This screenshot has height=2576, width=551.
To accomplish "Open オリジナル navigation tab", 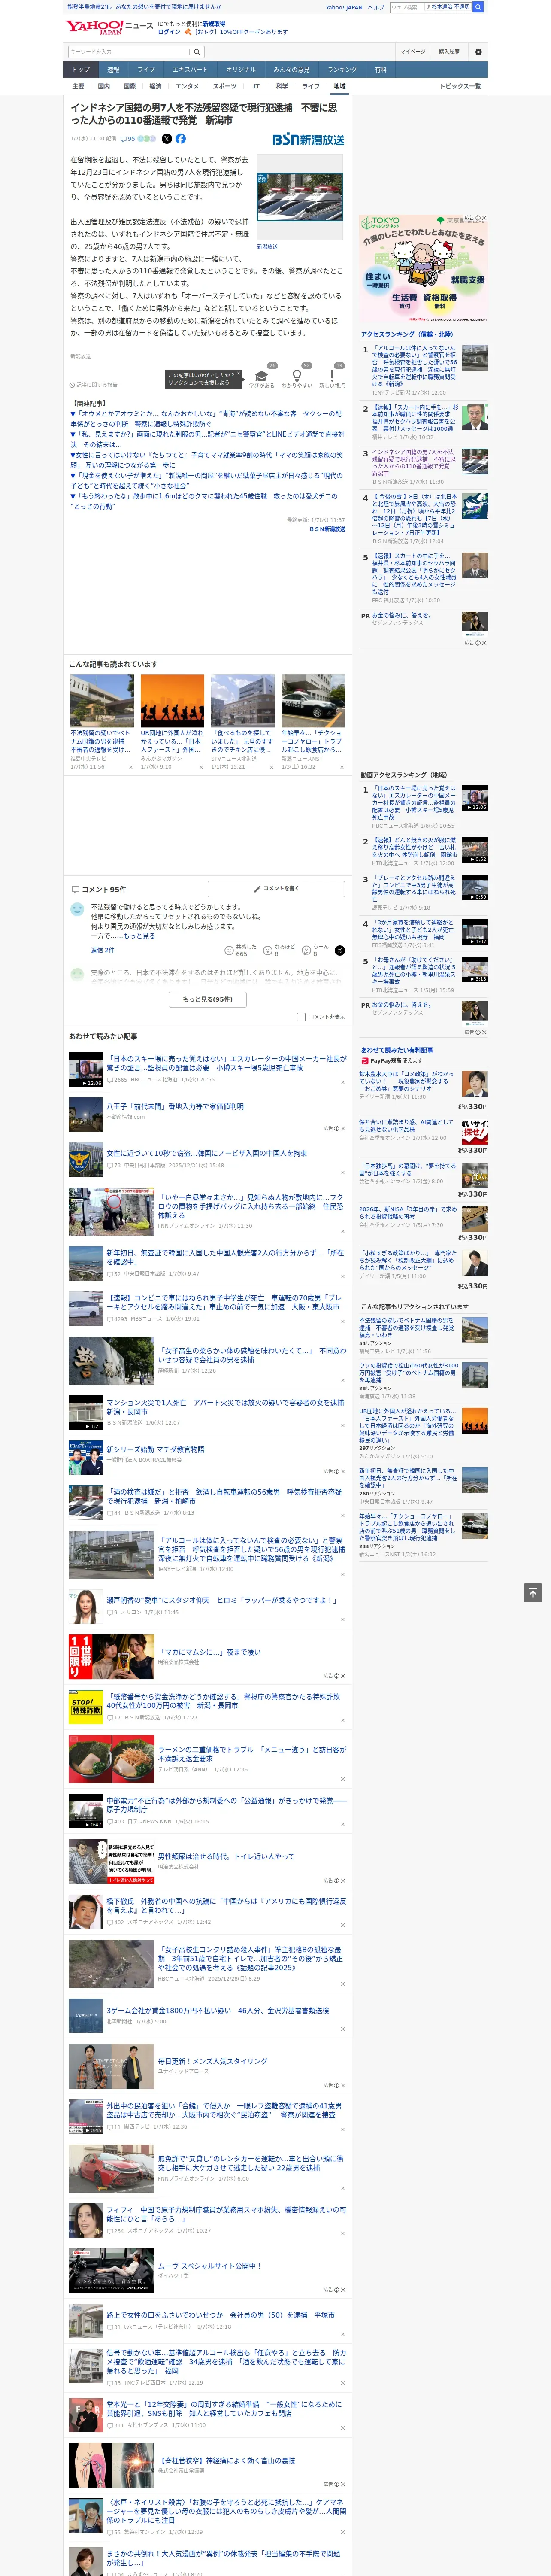I will pos(241,70).
